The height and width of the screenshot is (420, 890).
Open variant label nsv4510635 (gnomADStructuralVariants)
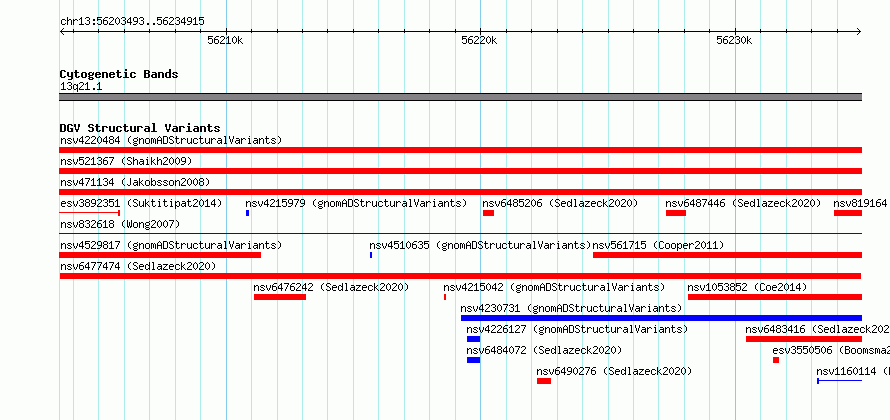click(480, 245)
